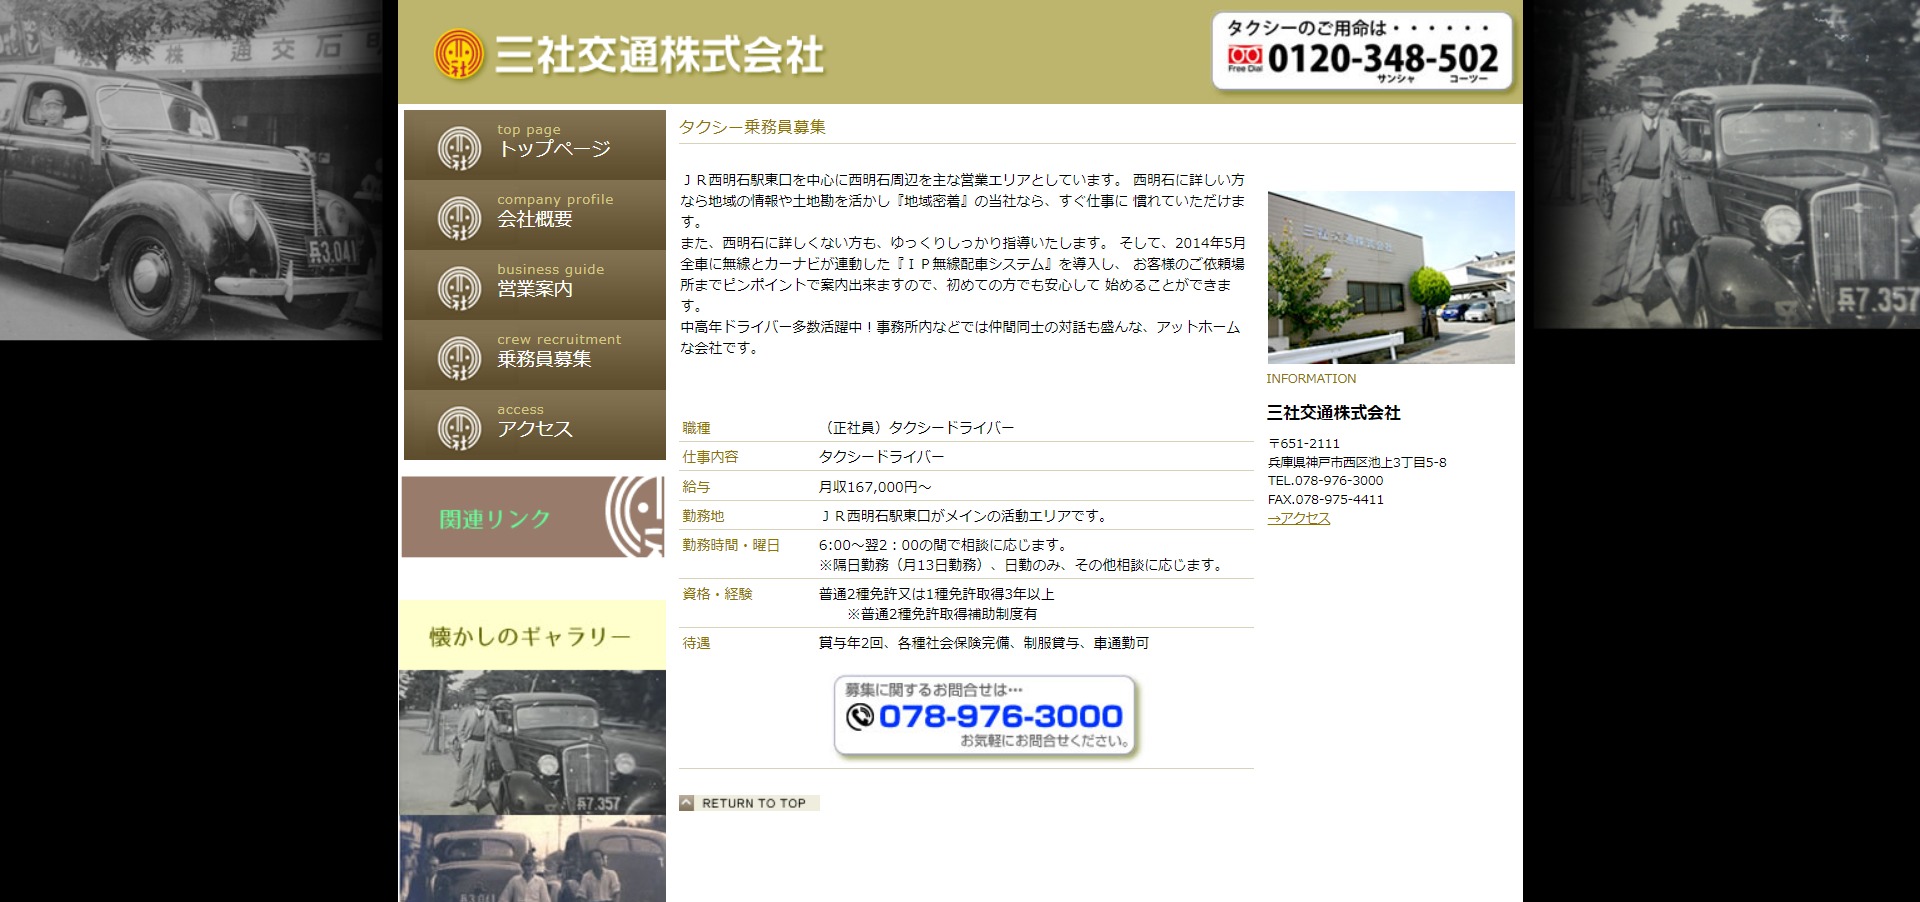
Task: Click the phone icon beside 078-976-3000
Action: click(860, 716)
